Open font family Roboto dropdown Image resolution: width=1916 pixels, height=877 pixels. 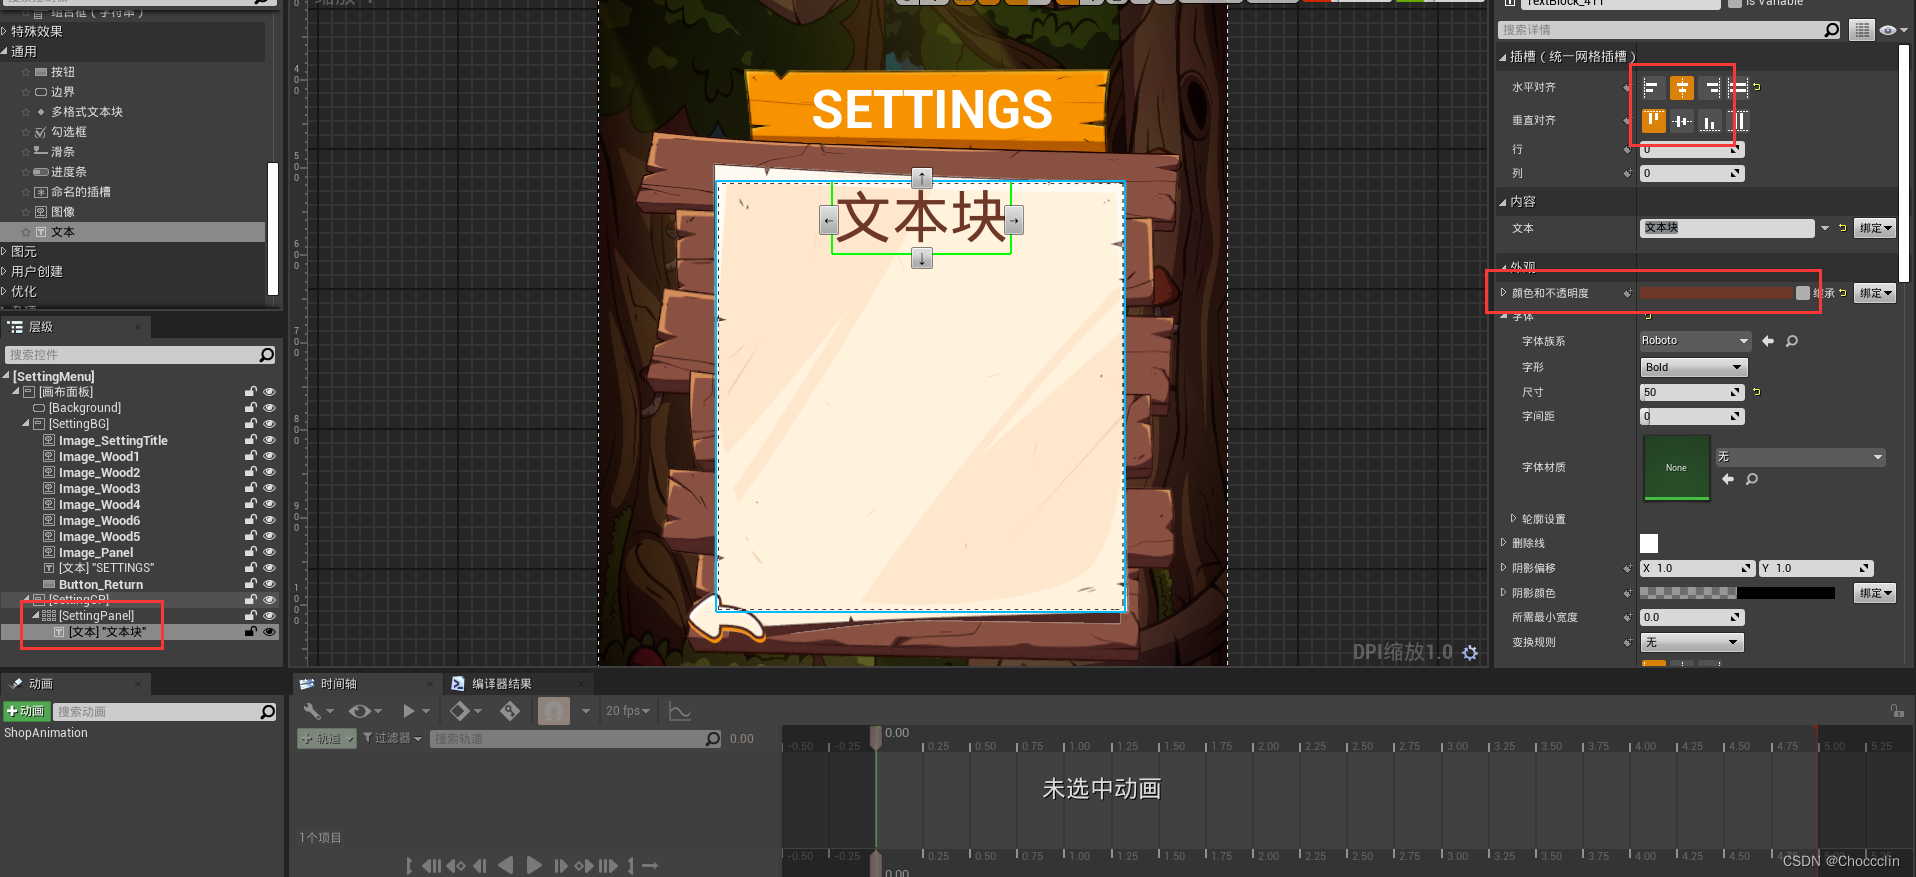pos(1696,341)
